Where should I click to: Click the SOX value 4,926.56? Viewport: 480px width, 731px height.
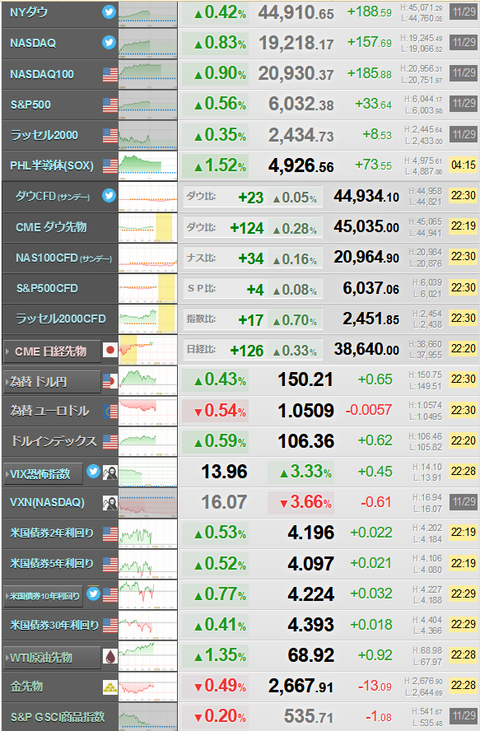point(301,166)
